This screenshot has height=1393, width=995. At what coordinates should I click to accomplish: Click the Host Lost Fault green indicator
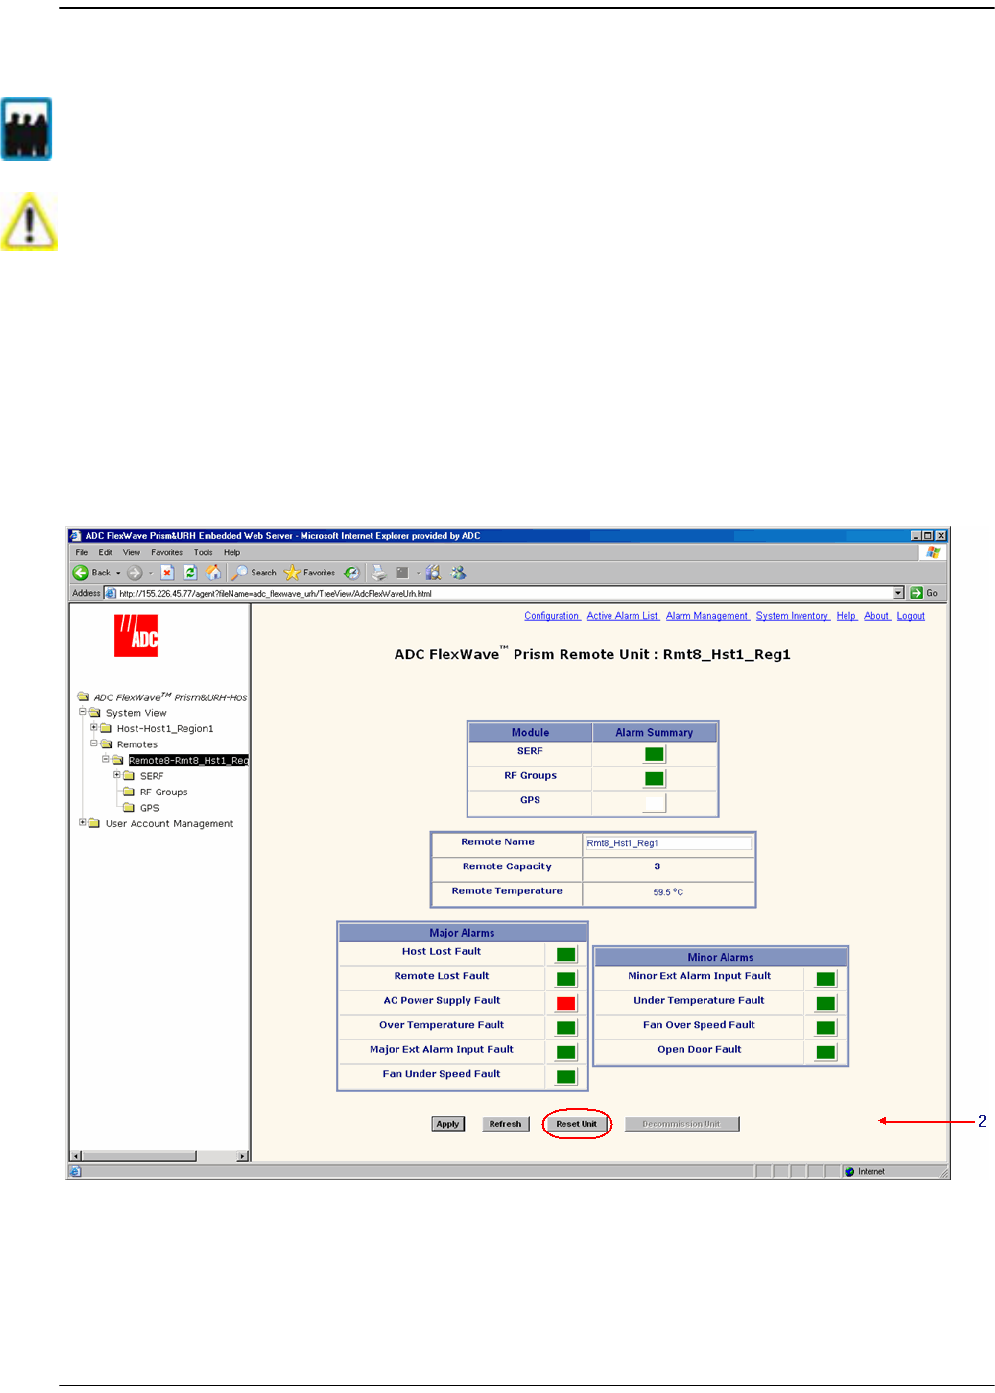(566, 954)
